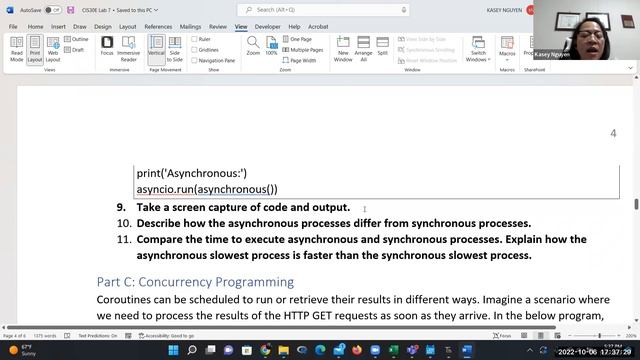
Task: Choose Multiple Pages zoom
Action: tap(303, 50)
